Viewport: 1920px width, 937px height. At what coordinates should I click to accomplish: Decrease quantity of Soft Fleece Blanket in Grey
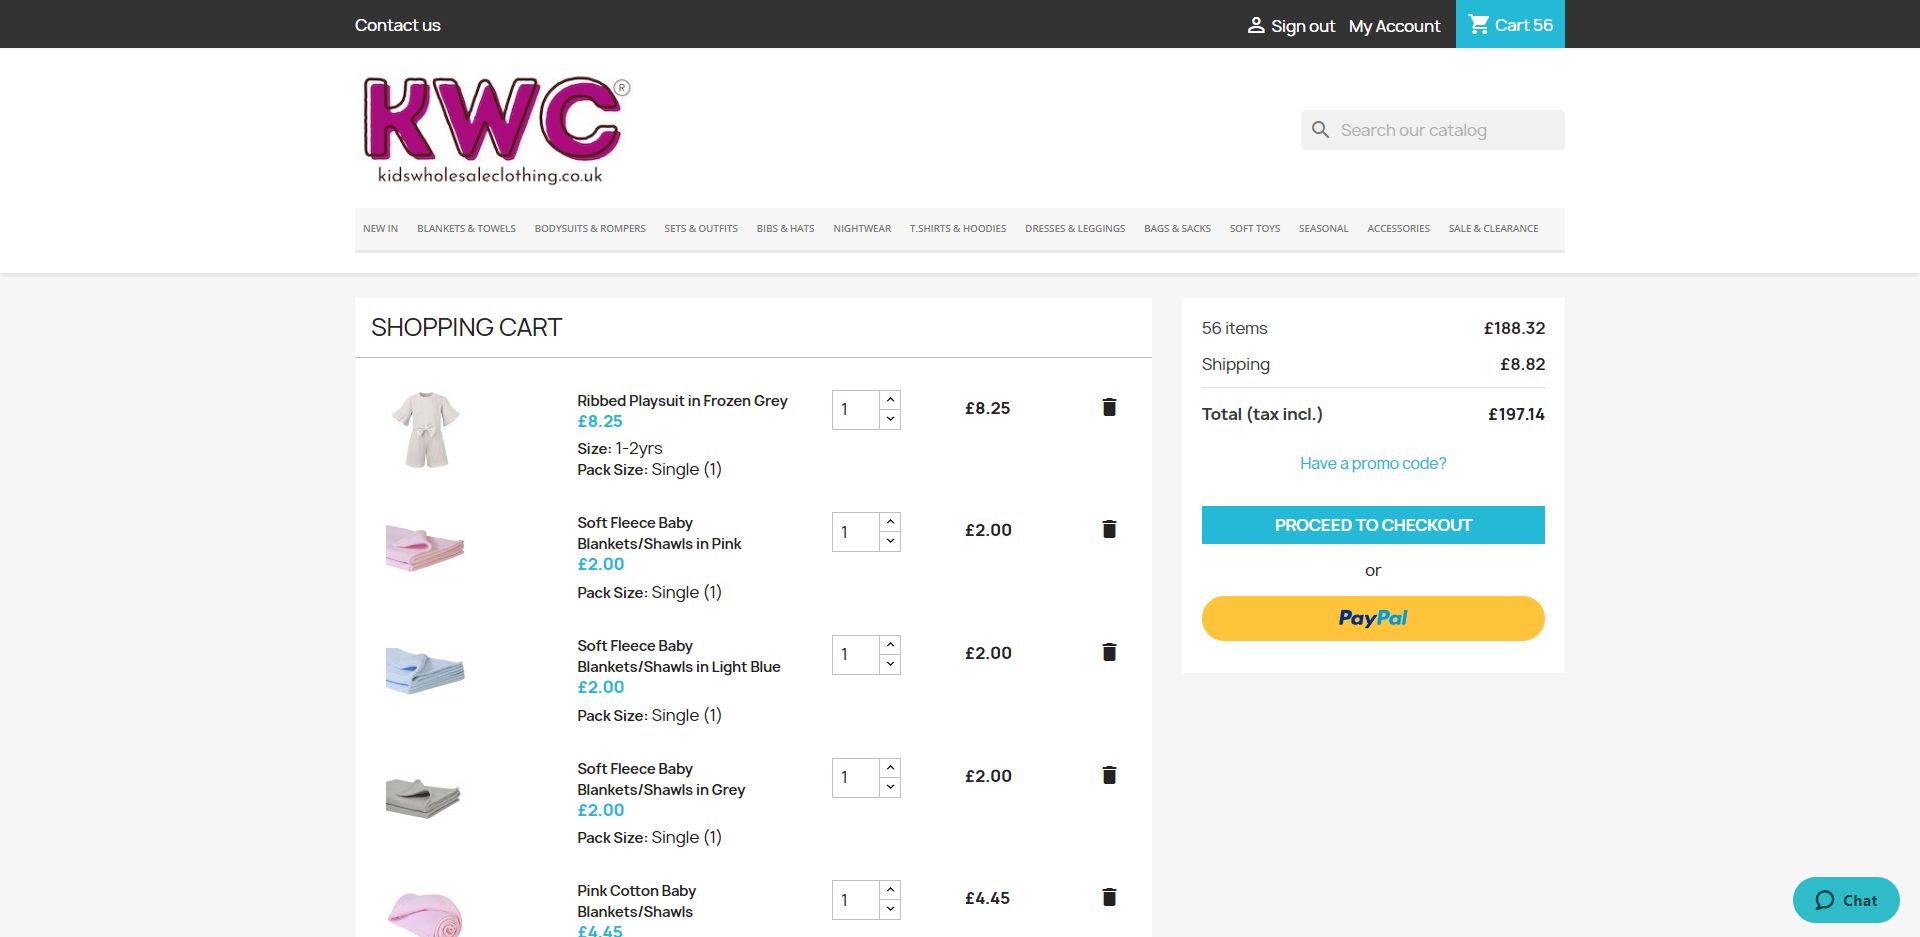point(890,787)
